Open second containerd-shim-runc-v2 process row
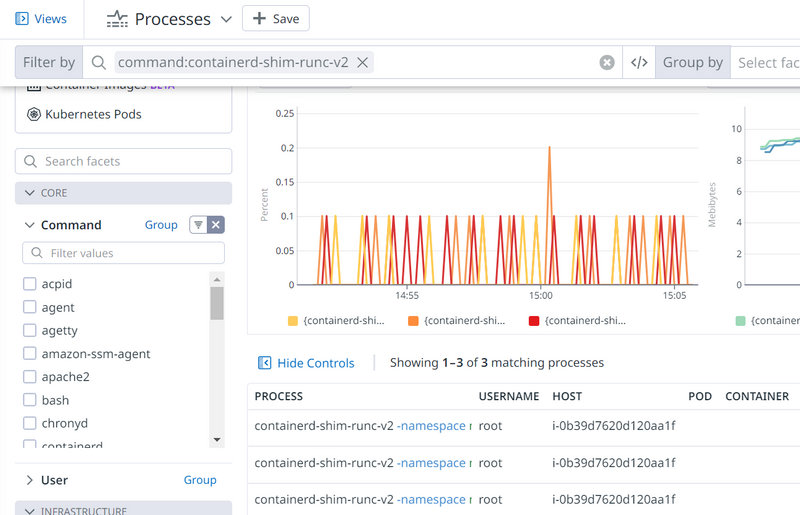The height and width of the screenshot is (515, 800). [x=524, y=463]
